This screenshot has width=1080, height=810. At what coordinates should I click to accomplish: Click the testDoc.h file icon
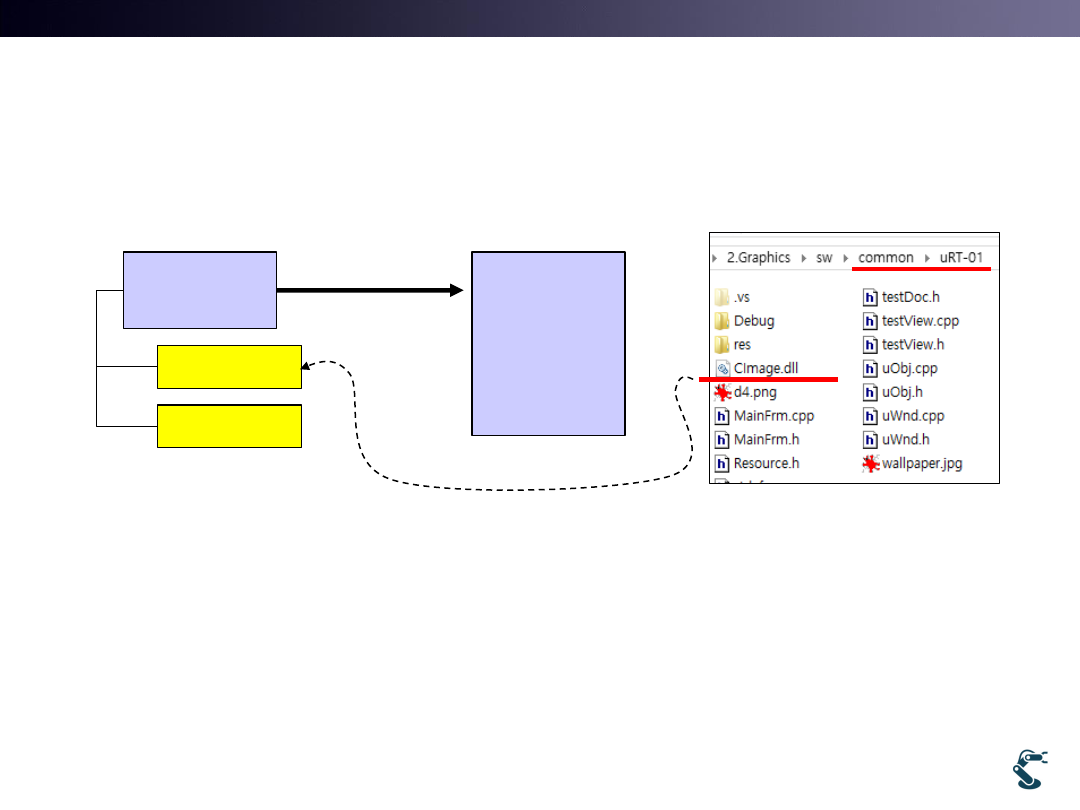870,297
